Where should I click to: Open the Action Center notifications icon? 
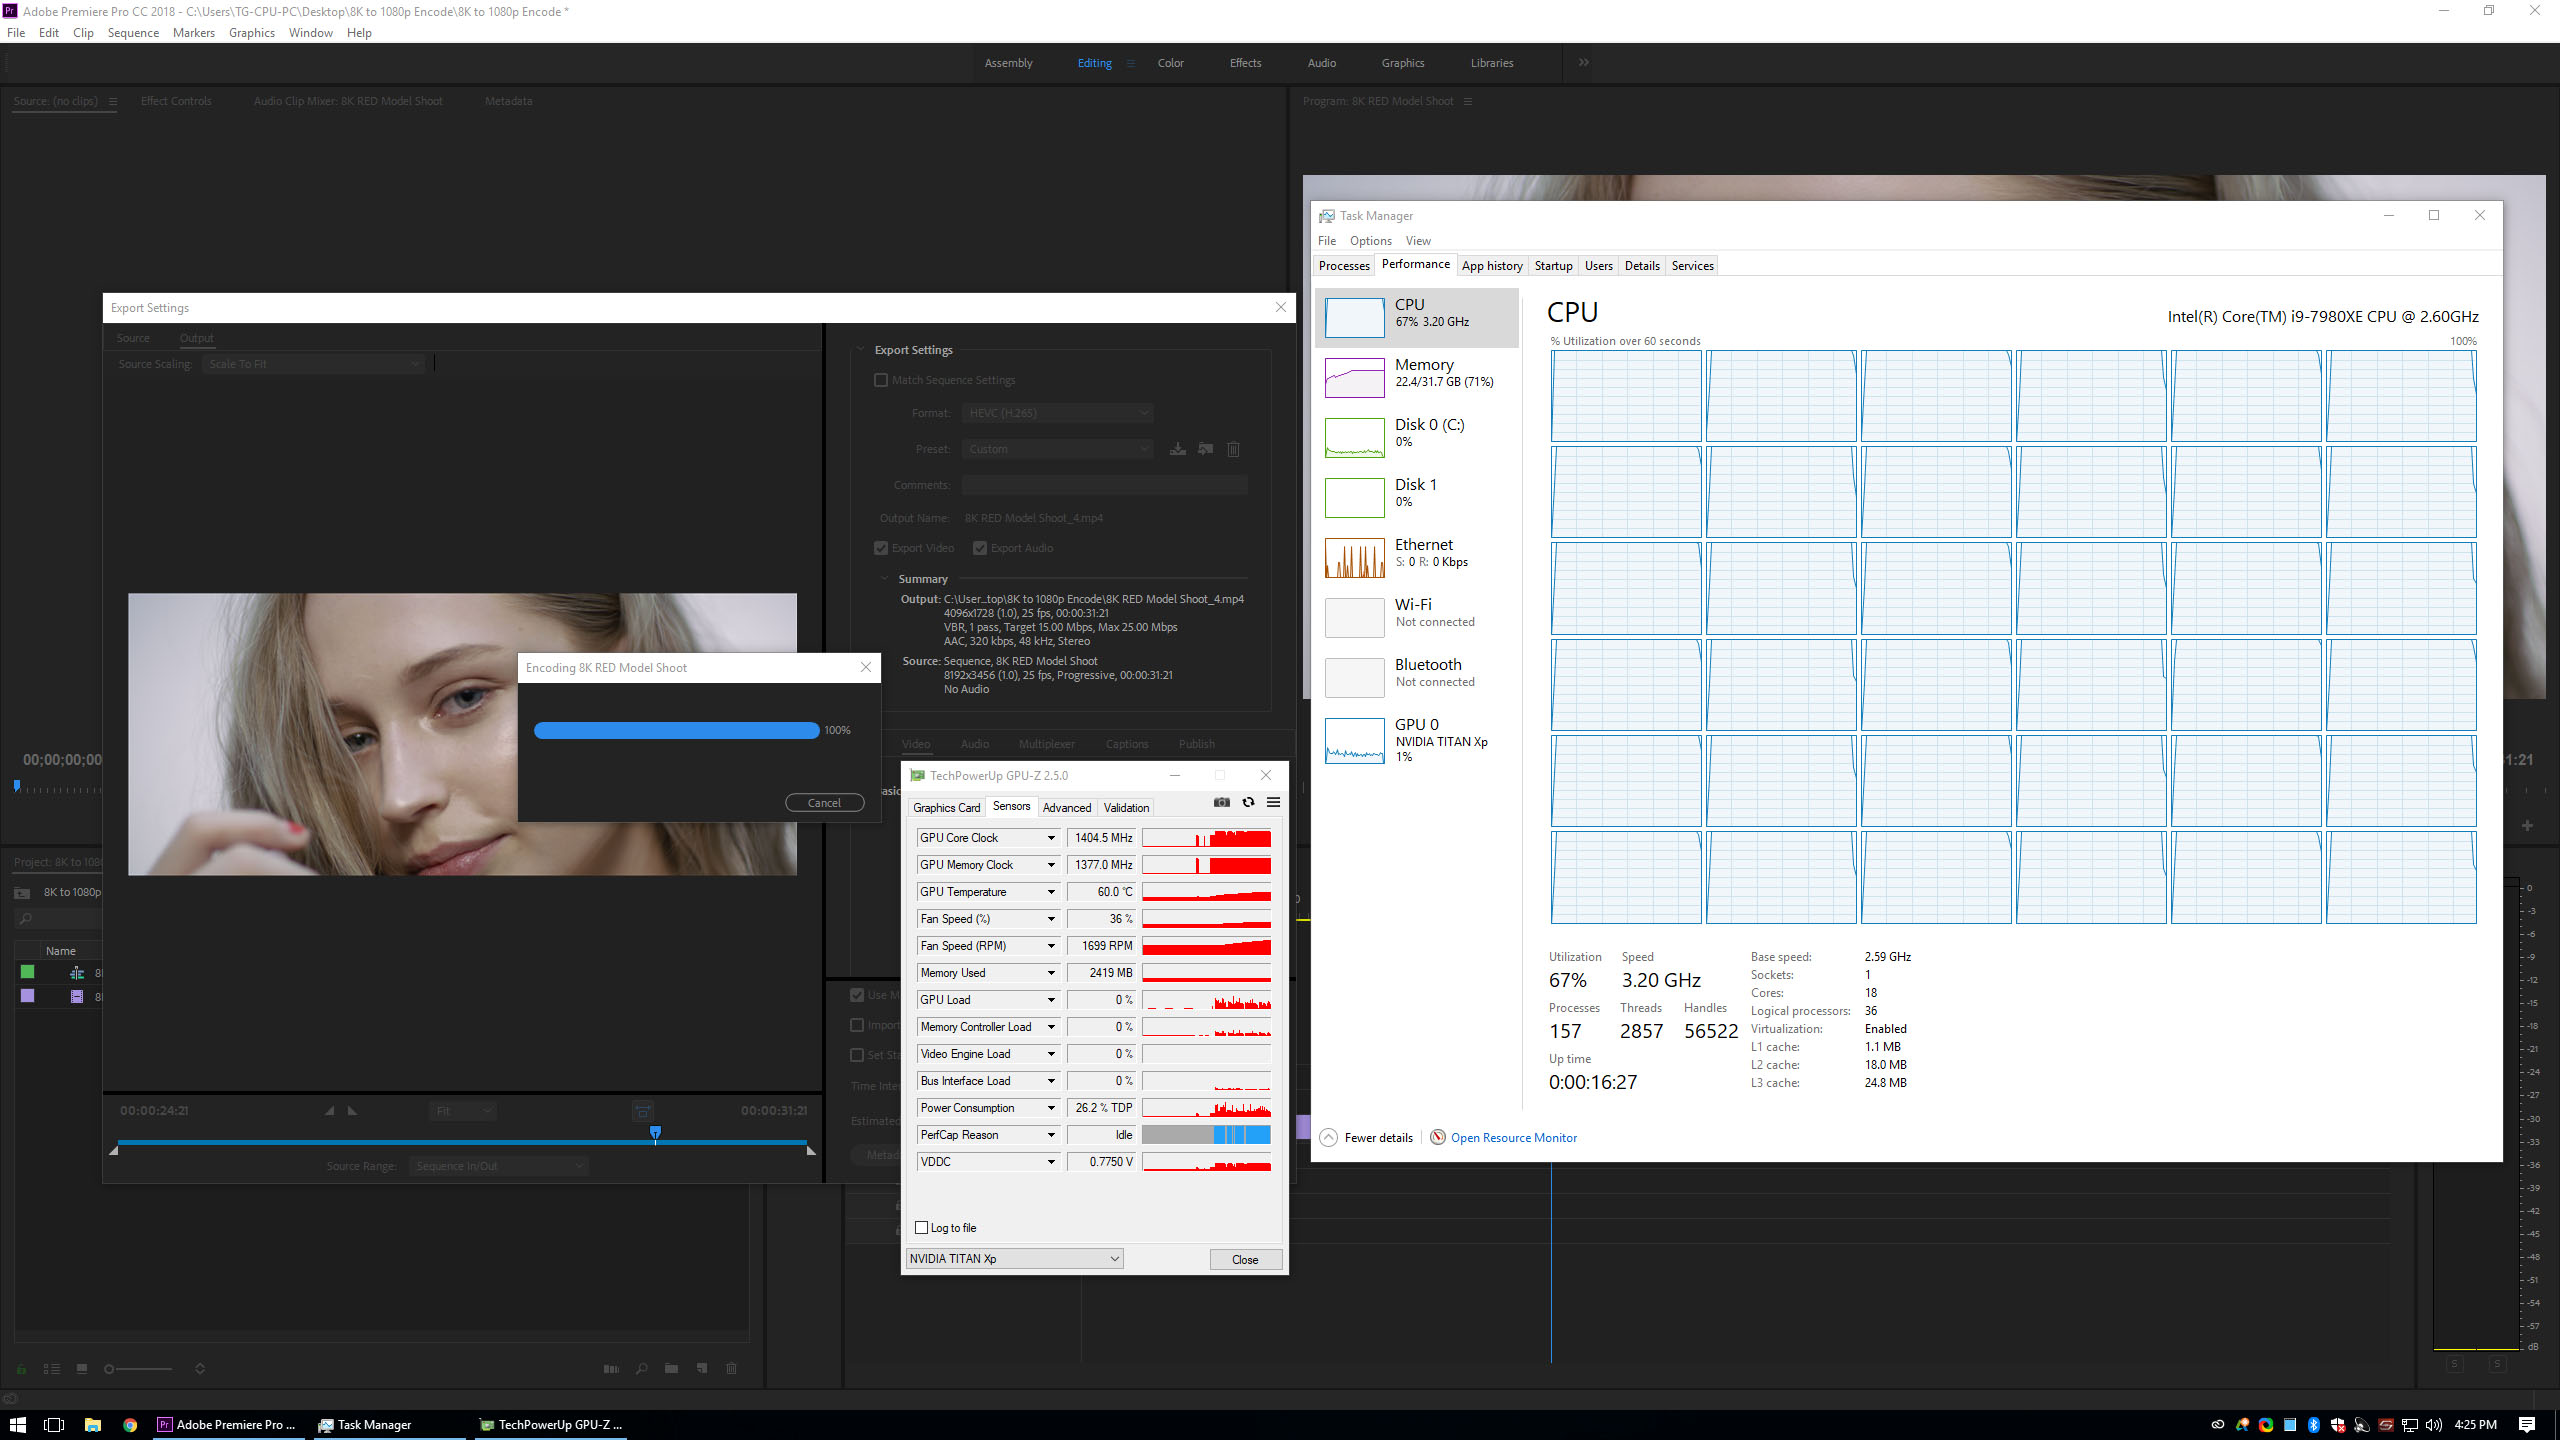[x=2527, y=1425]
